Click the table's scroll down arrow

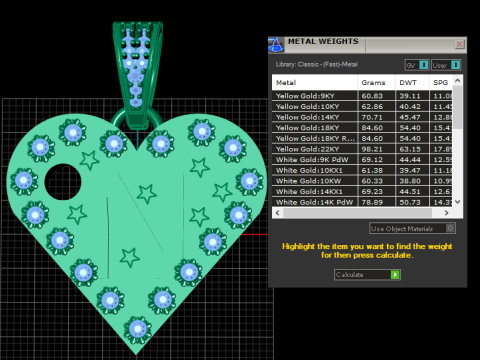click(458, 202)
